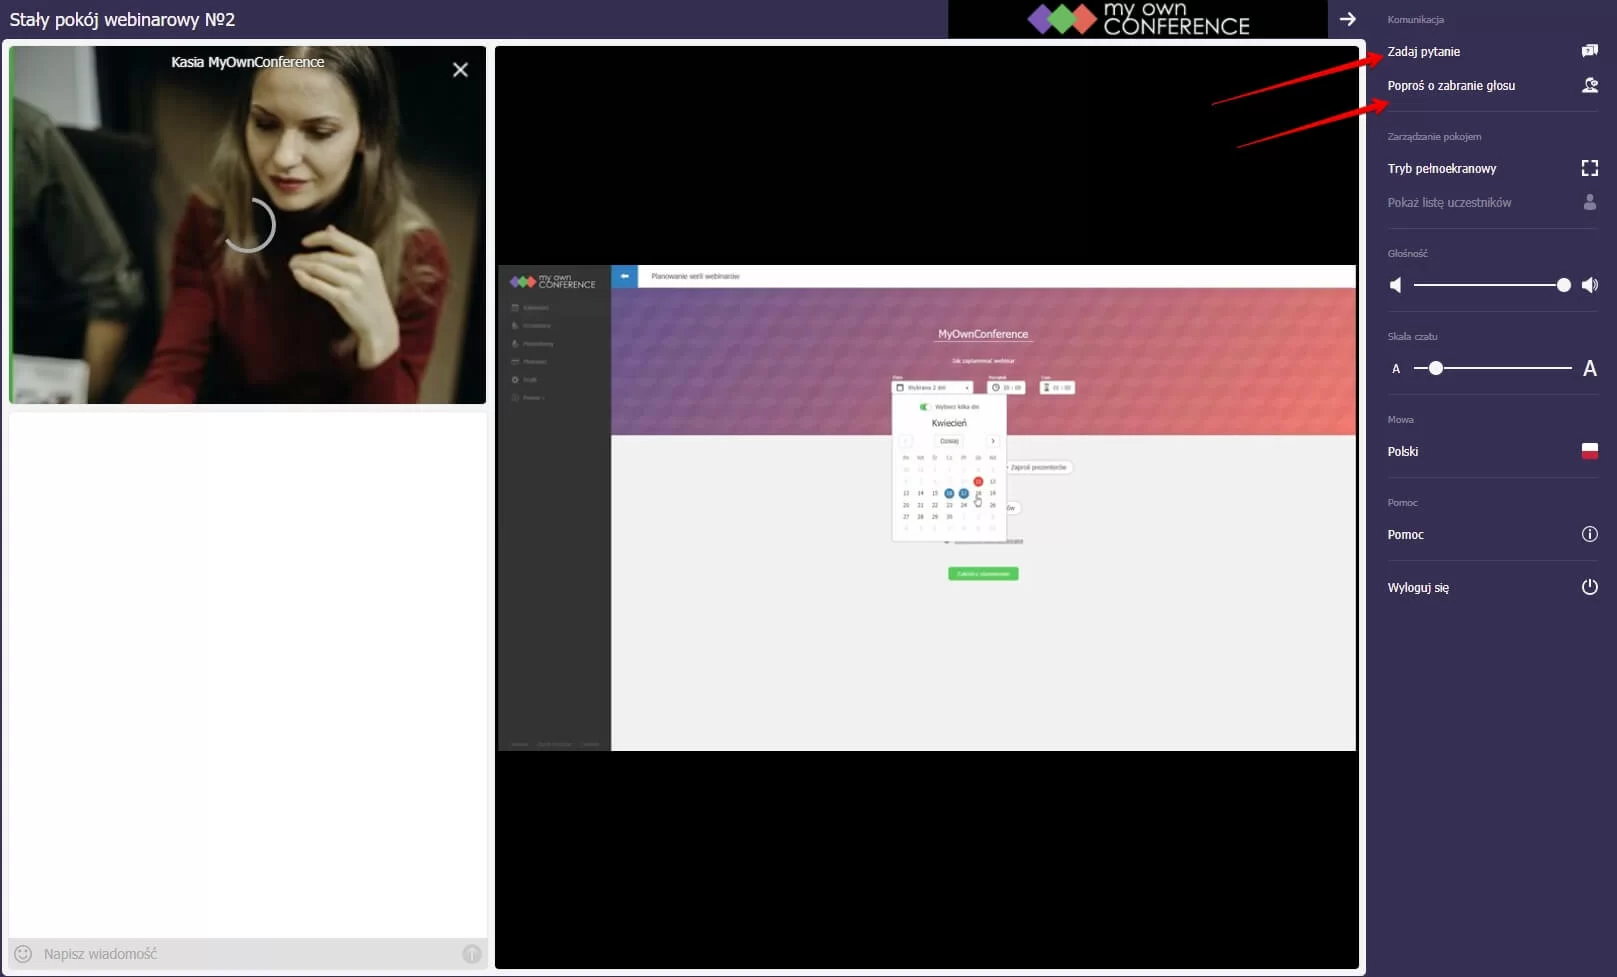The height and width of the screenshot is (977, 1617).
Task: Click 'Wyloguj się' text link
Action: 1417,588
